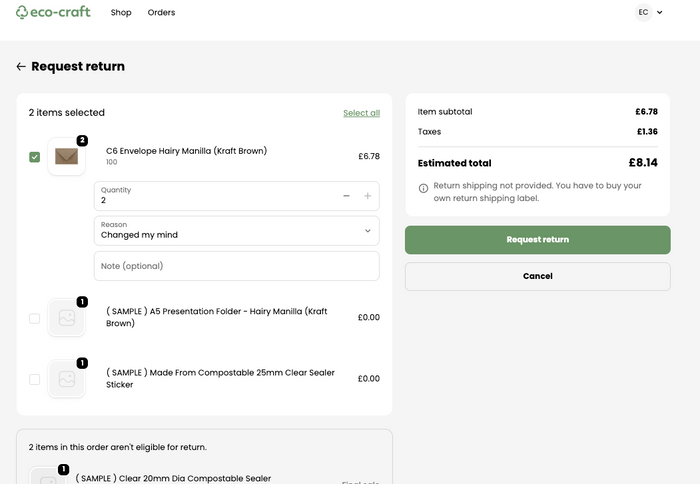The height and width of the screenshot is (484, 700).
Task: Click the back arrow beside Request return
Action: [21, 67]
